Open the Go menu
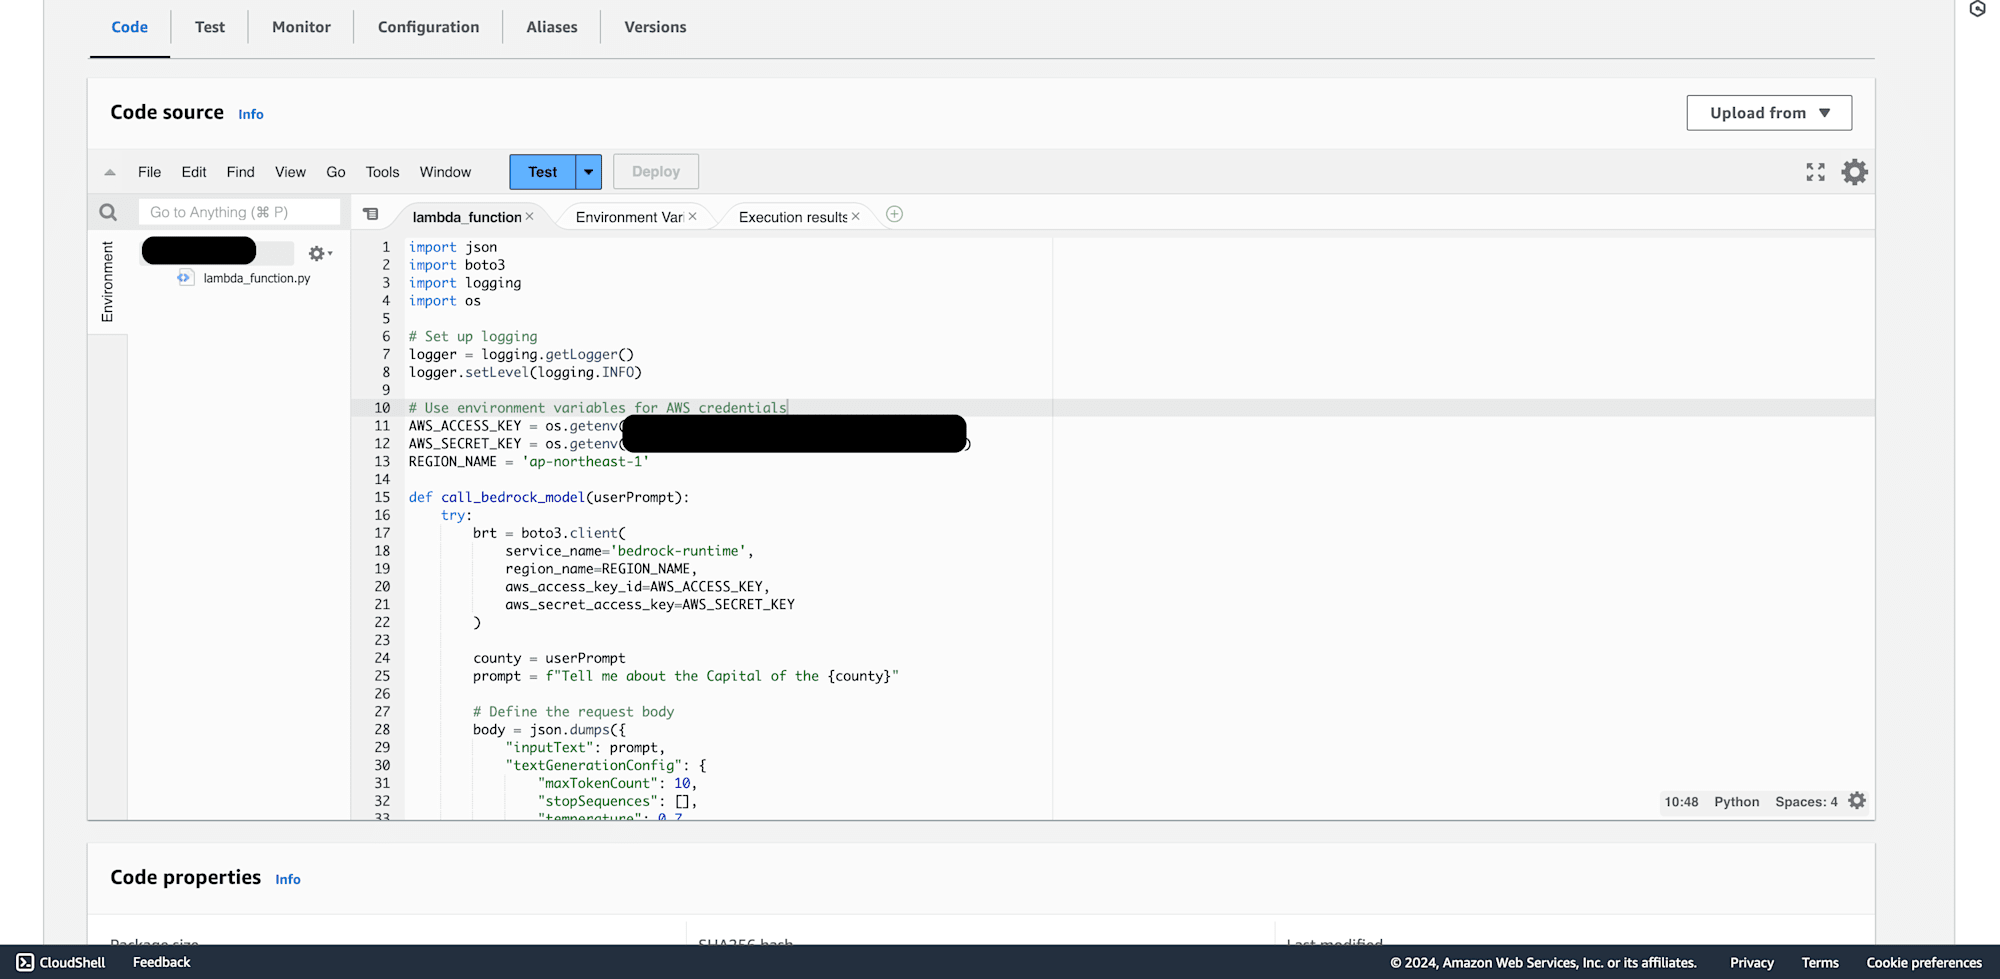This screenshot has width=2000, height=979. point(336,172)
